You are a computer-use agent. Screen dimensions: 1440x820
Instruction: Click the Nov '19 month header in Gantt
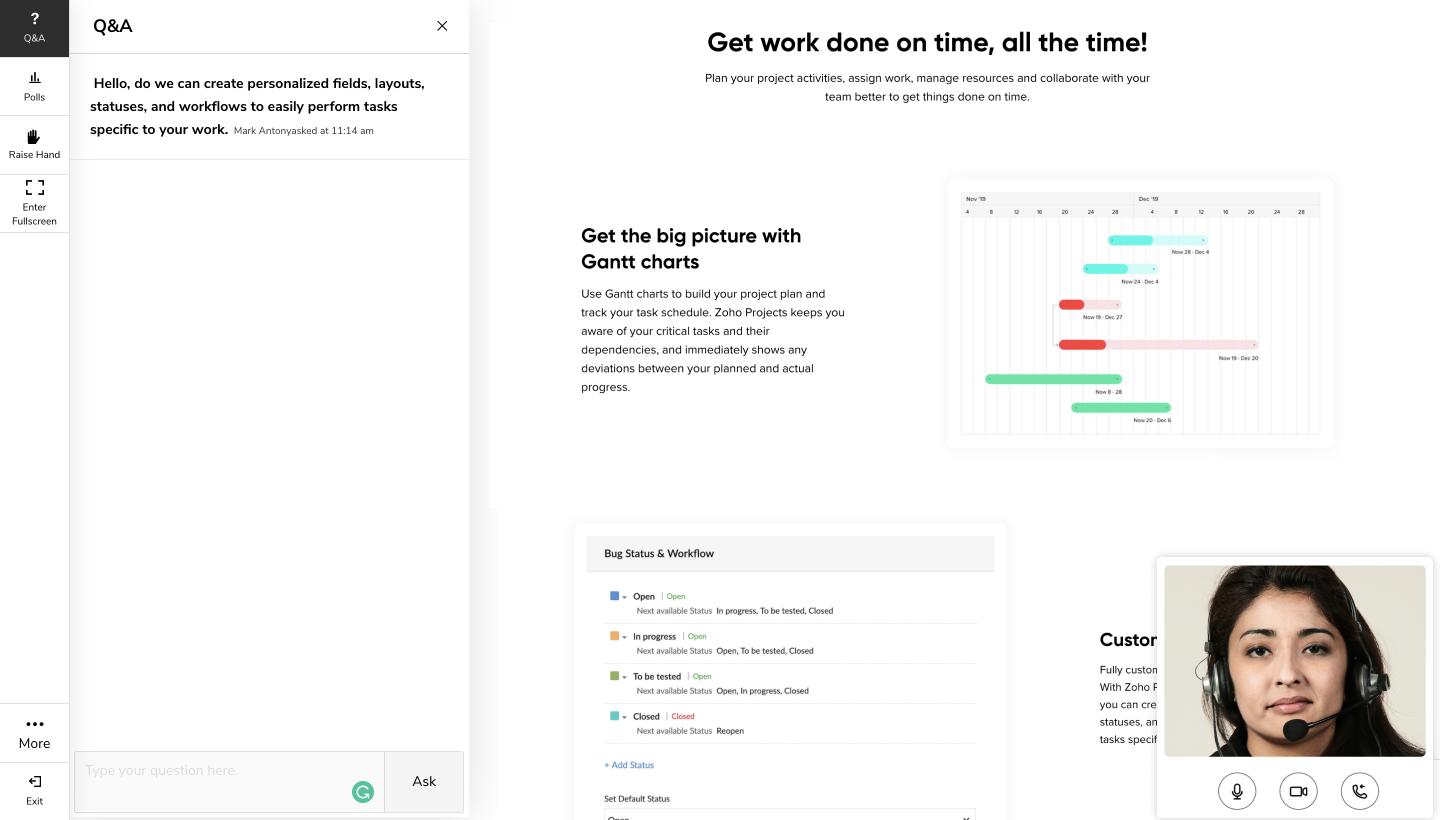click(976, 199)
